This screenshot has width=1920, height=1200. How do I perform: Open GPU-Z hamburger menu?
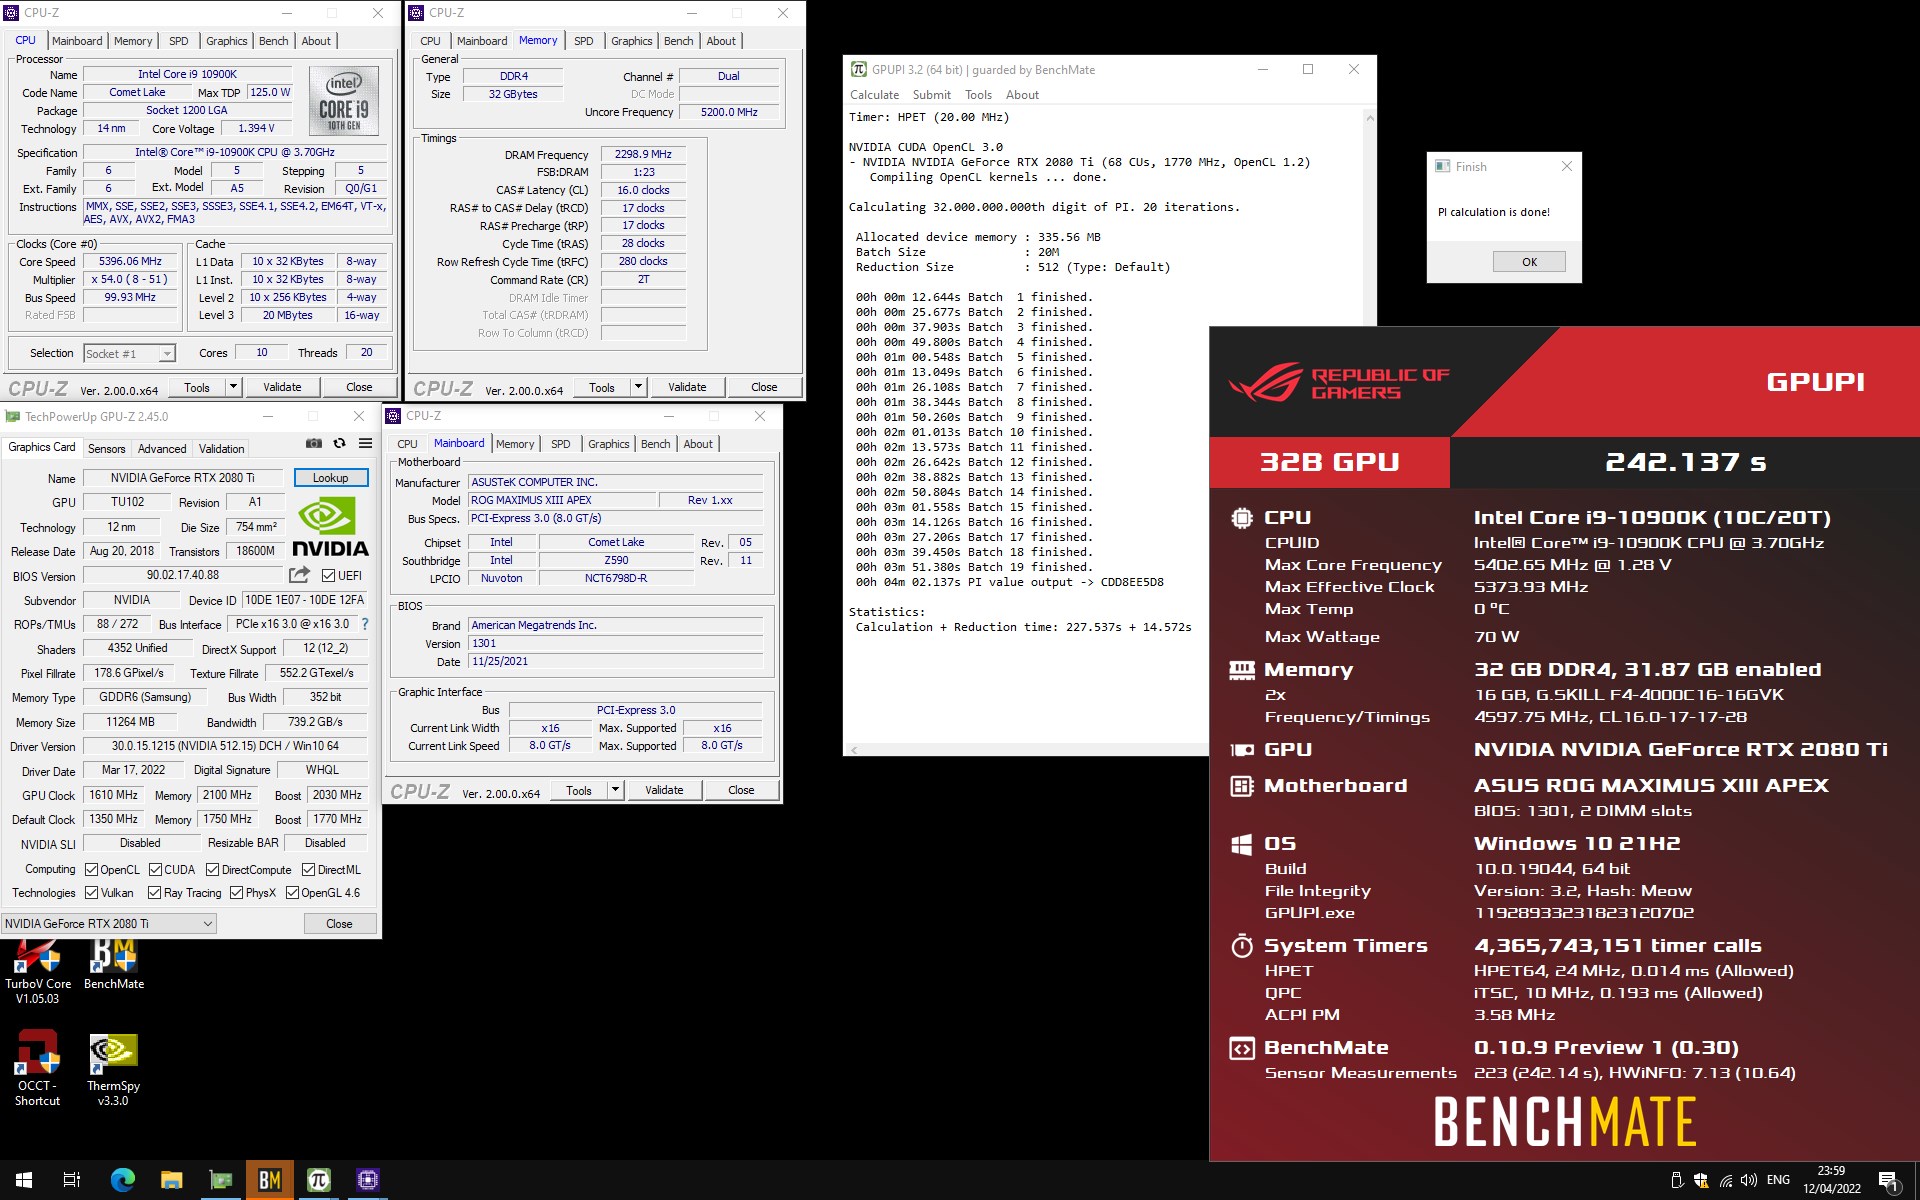click(366, 443)
